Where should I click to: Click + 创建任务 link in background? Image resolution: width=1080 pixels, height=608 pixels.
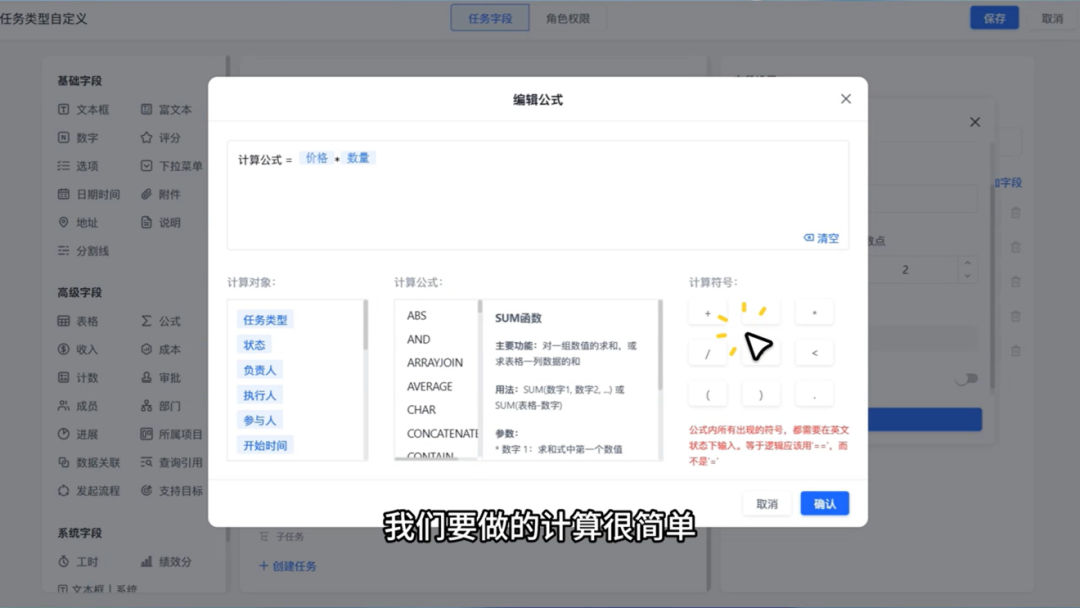click(x=287, y=566)
